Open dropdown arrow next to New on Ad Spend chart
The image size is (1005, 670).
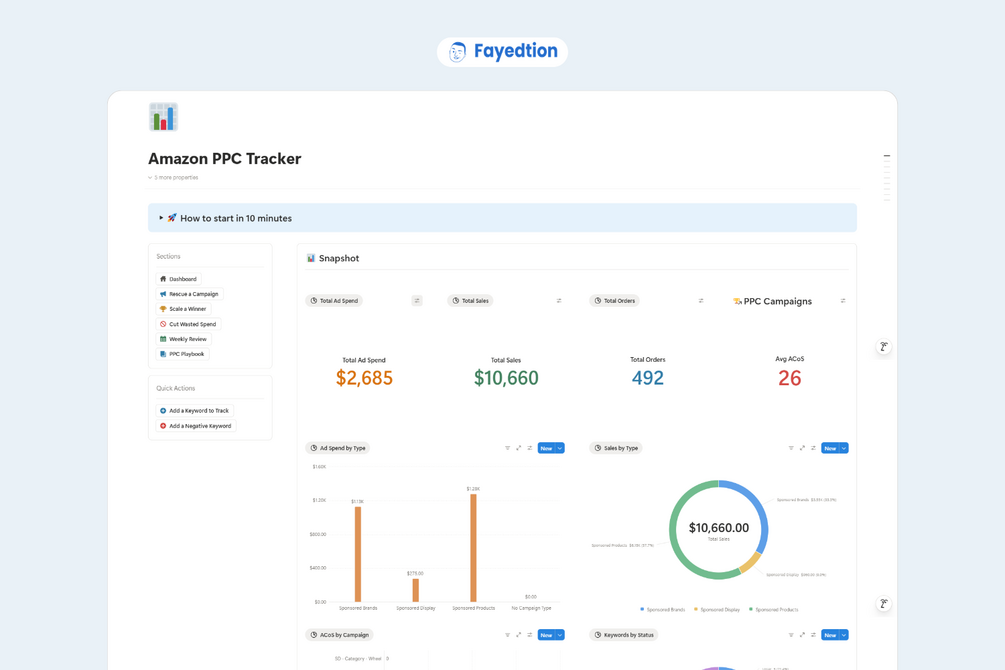coord(560,448)
